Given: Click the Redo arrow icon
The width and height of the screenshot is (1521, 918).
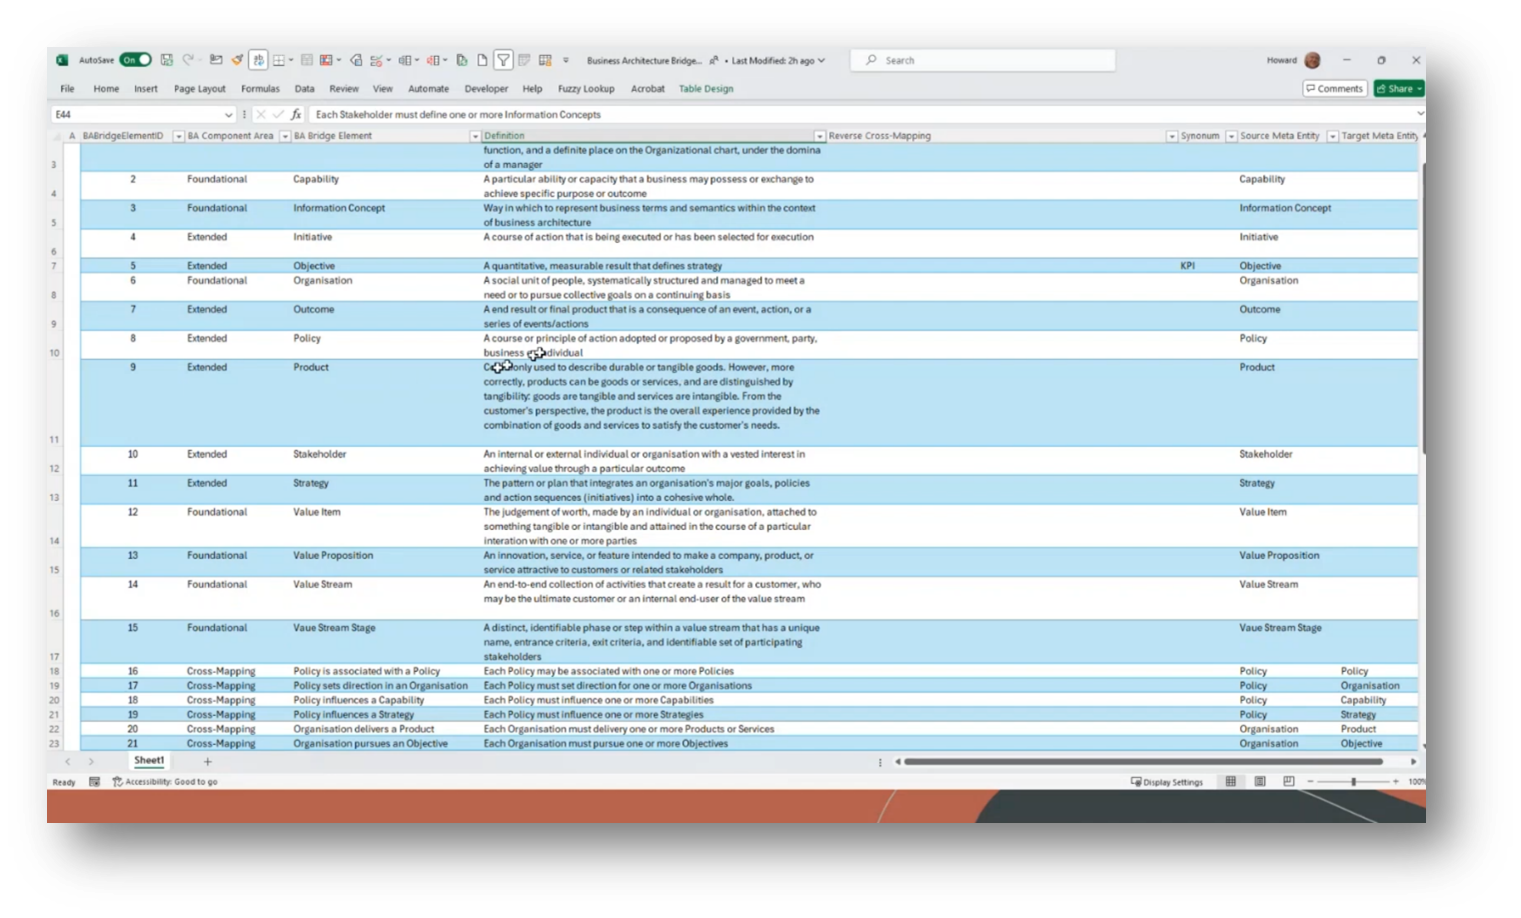Looking at the screenshot, I should pos(188,60).
